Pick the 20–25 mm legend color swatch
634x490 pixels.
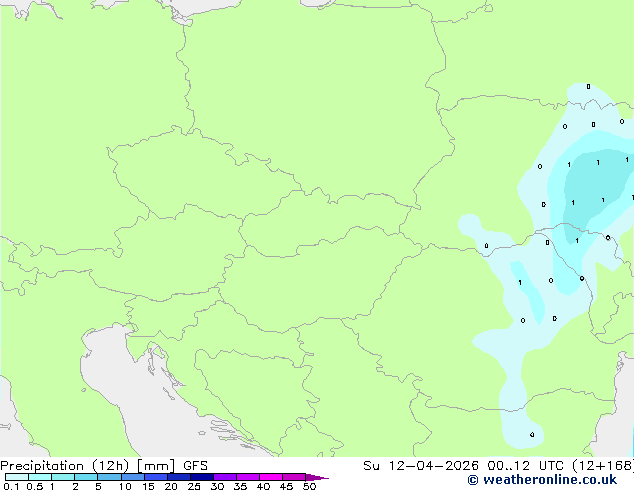pos(178,477)
